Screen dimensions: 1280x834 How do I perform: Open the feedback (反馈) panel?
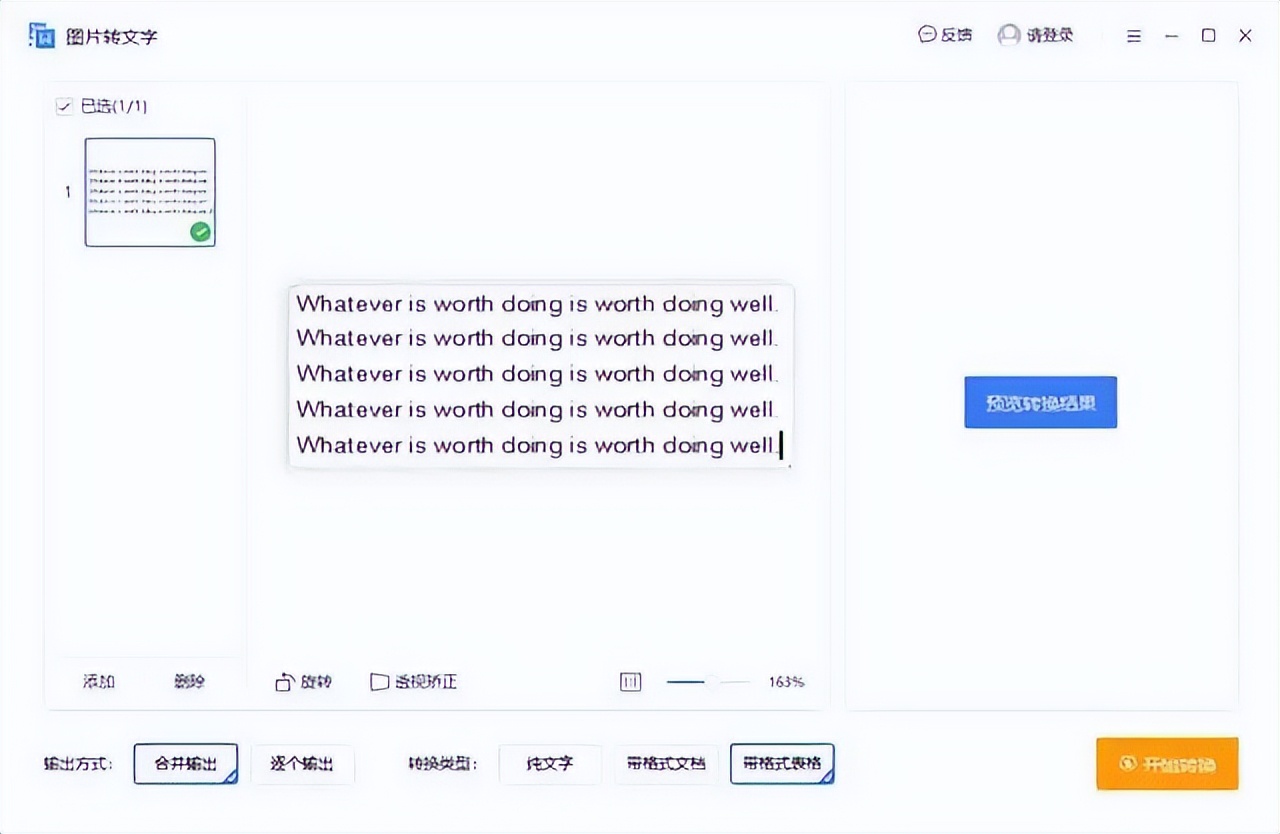click(944, 33)
